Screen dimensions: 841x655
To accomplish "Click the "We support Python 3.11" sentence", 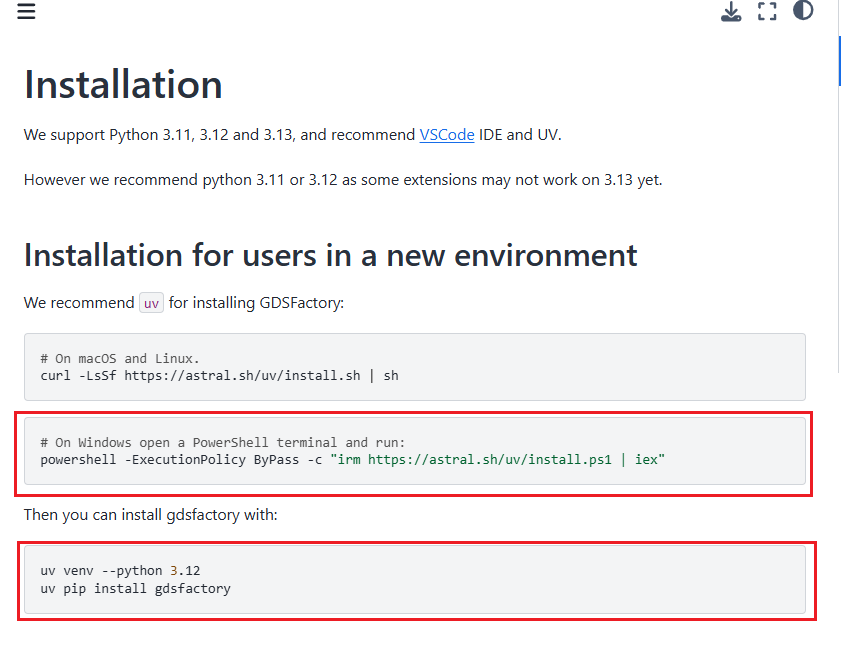I will click(x=220, y=134).
